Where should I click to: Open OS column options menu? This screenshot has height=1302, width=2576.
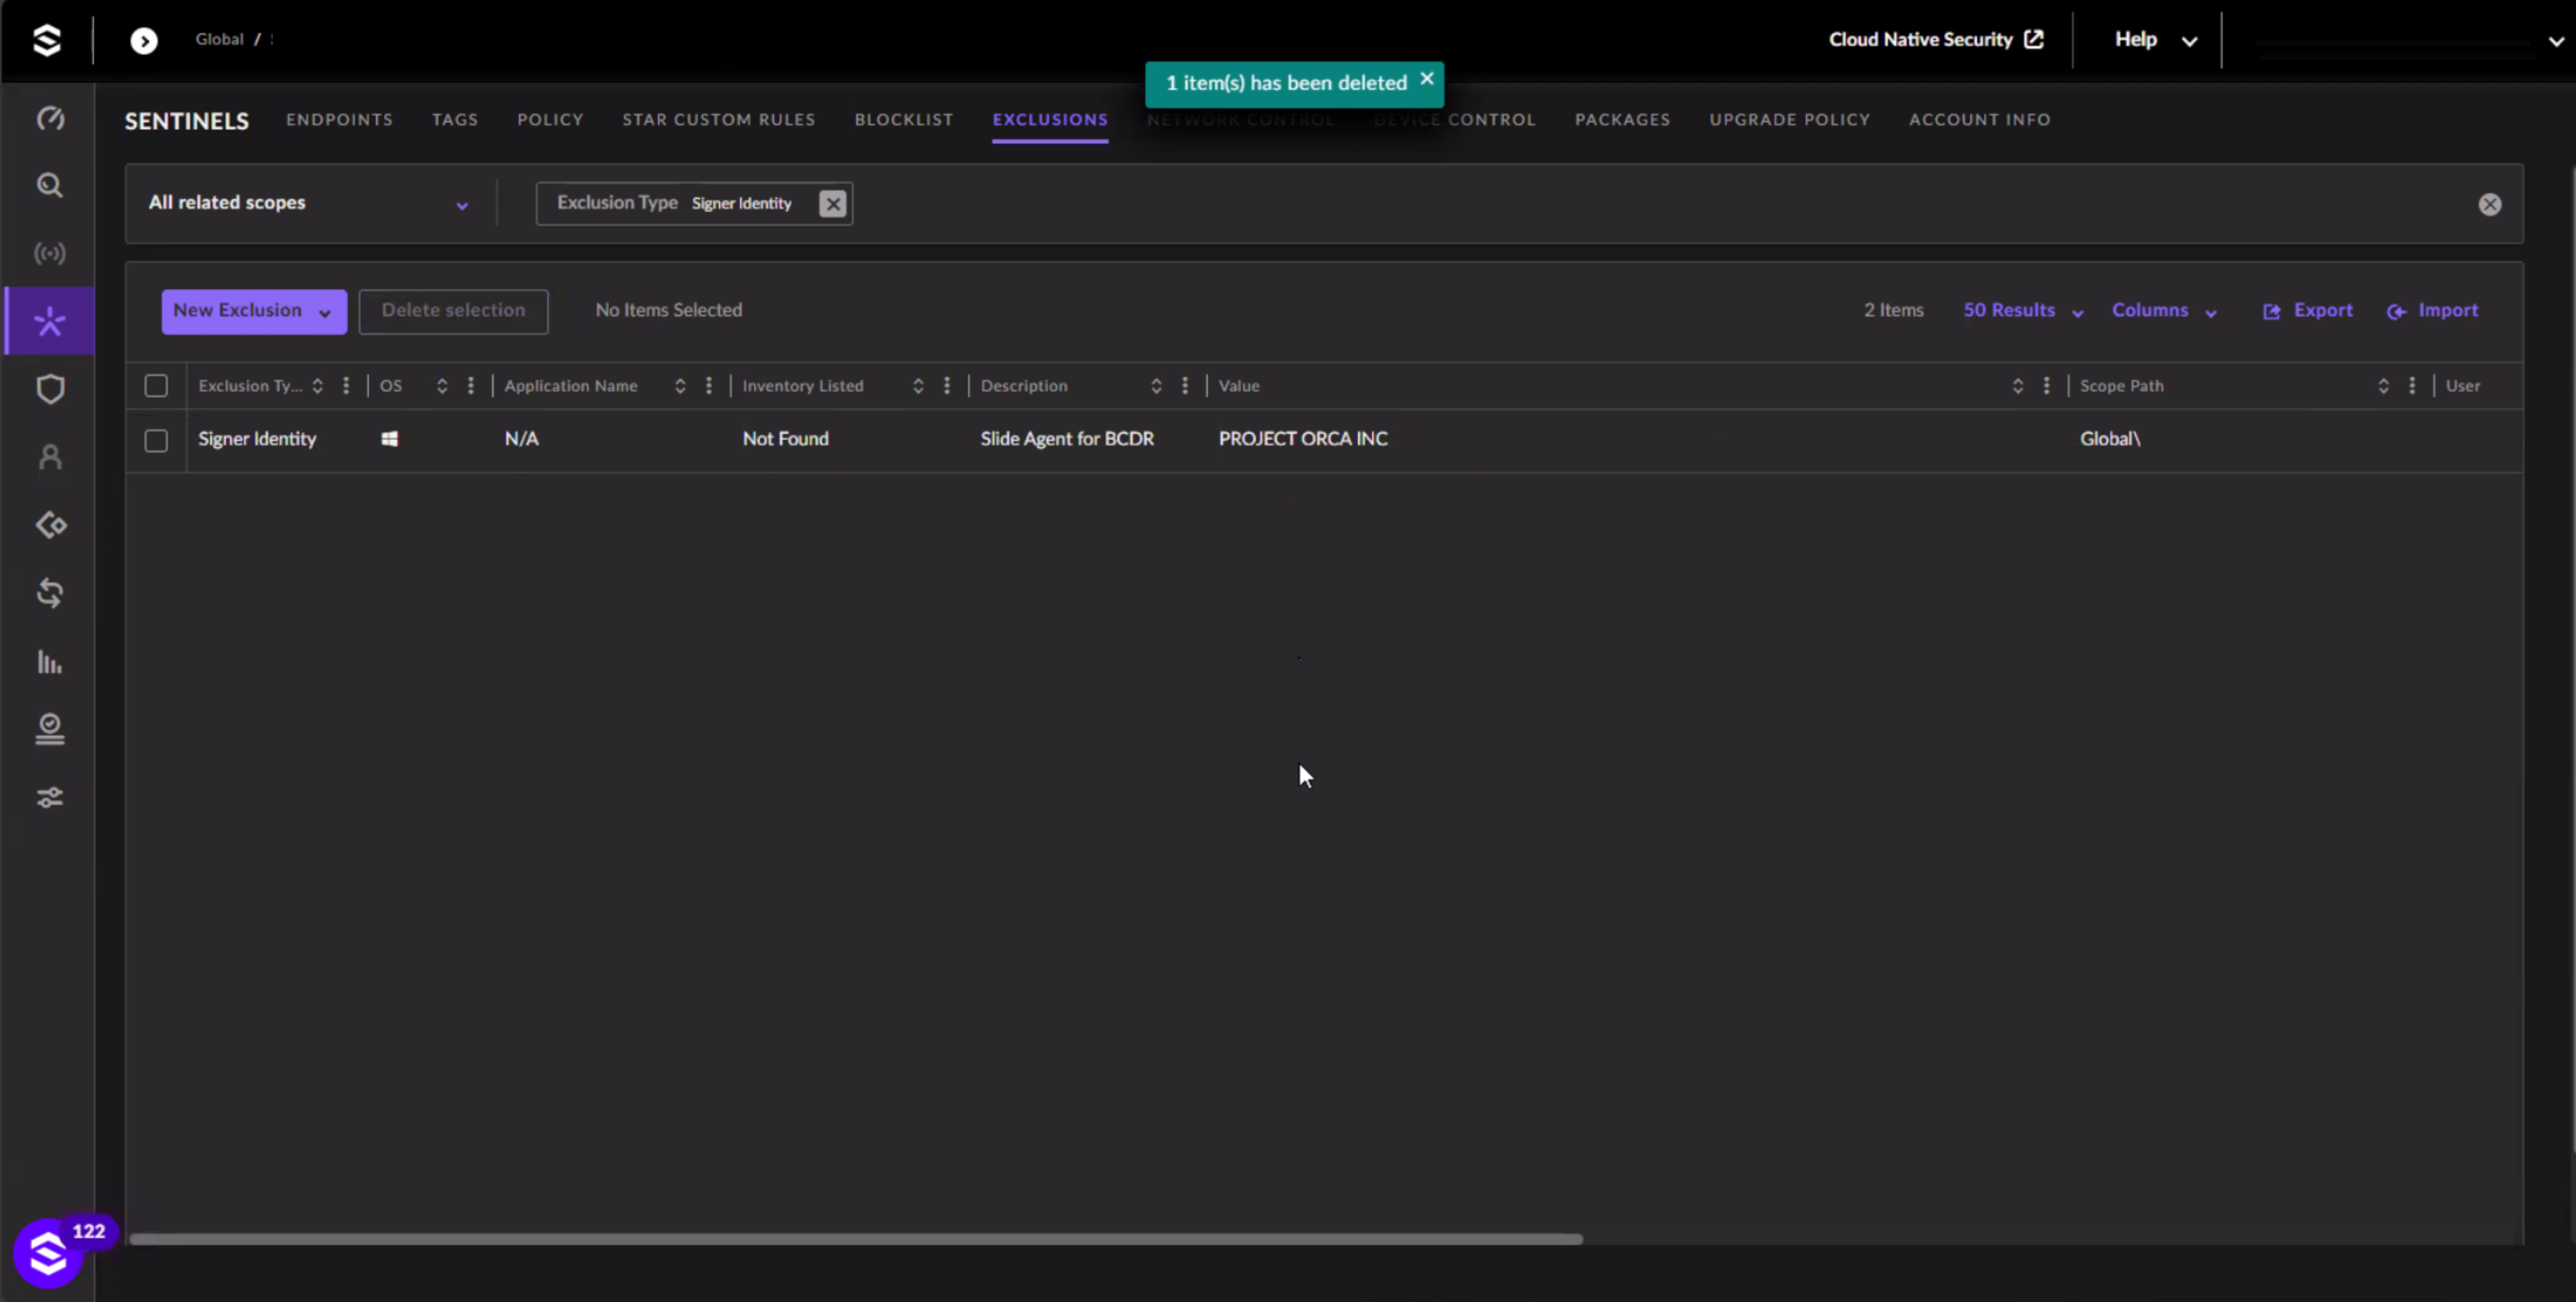pyautogui.click(x=470, y=386)
